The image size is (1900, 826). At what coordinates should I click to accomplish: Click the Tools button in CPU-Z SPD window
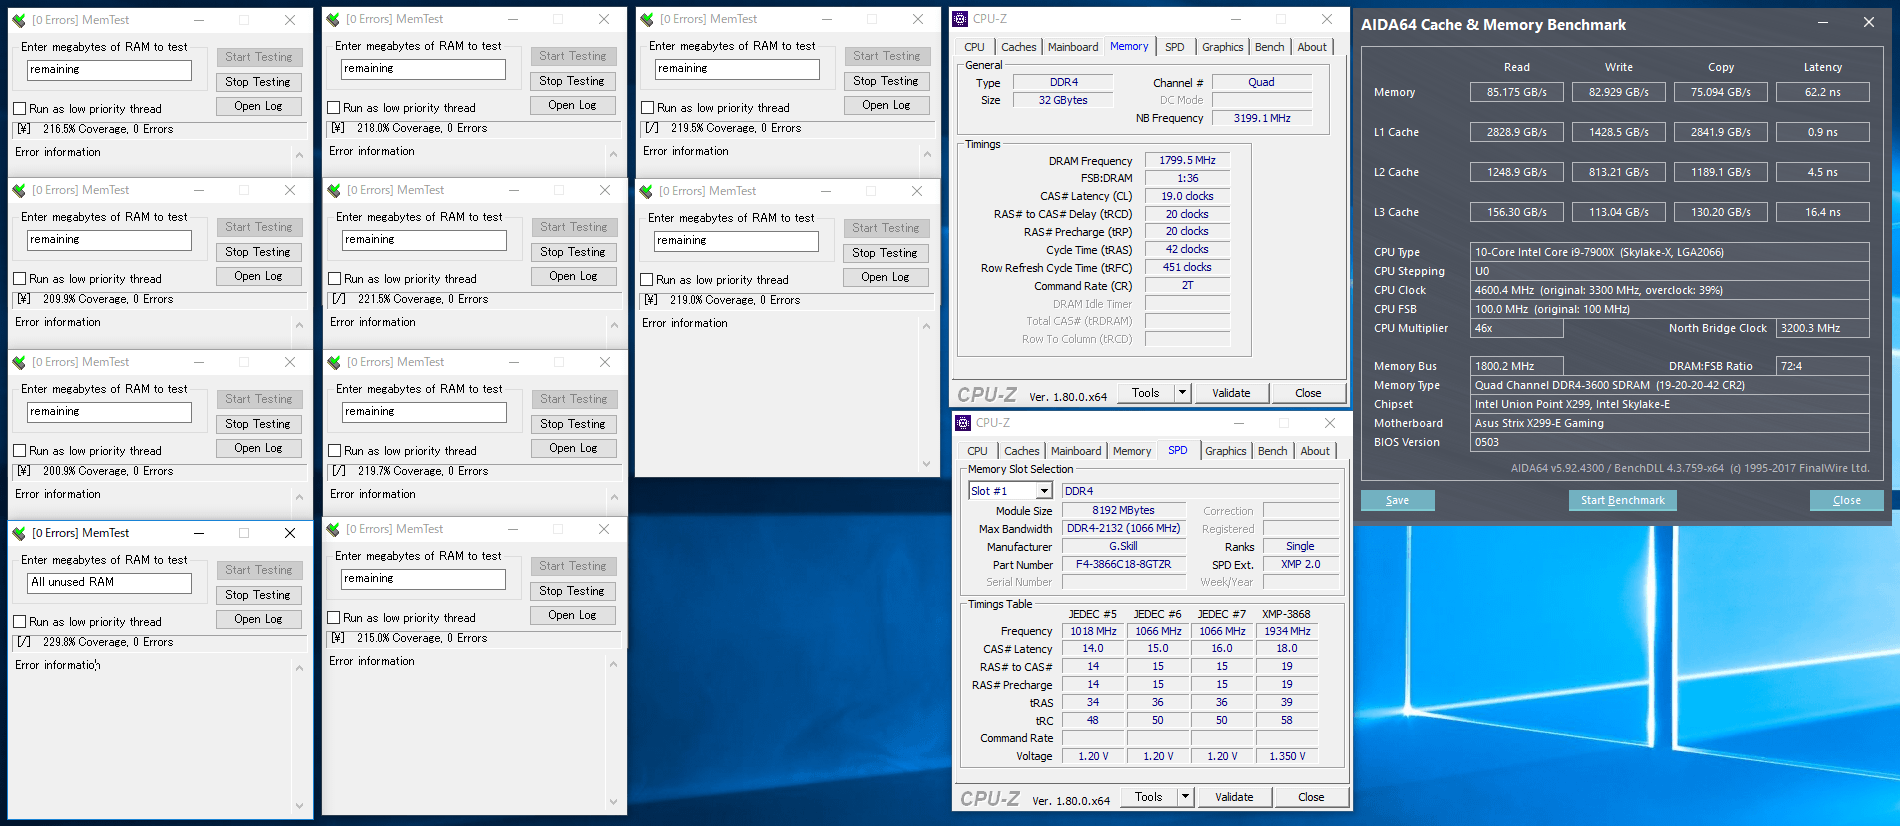[1148, 797]
